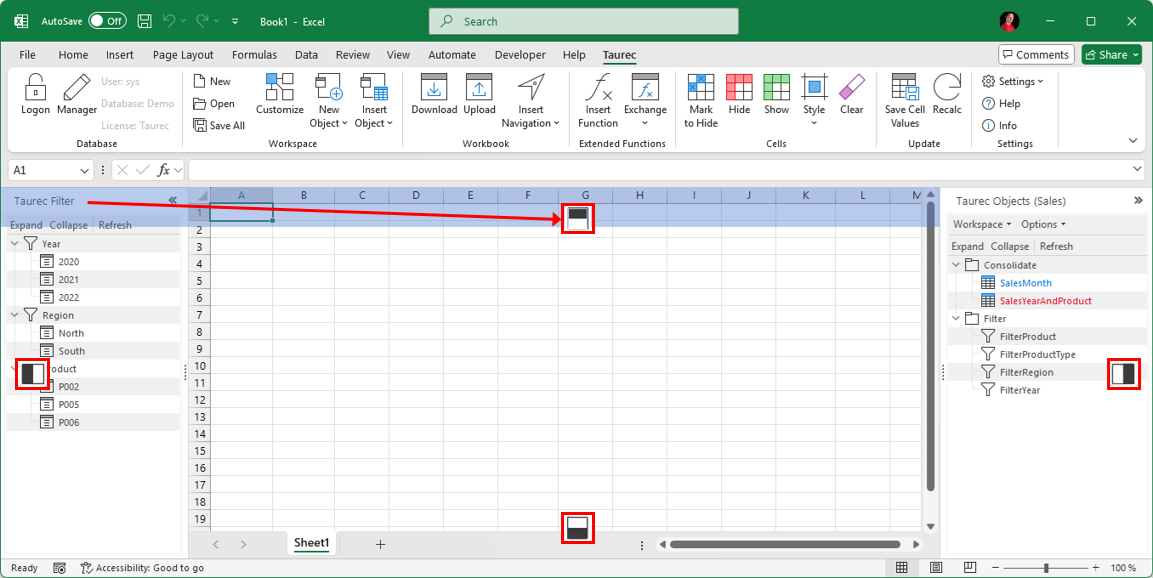Click the Logon padlock icon
The image size is (1153, 578).
pos(35,88)
